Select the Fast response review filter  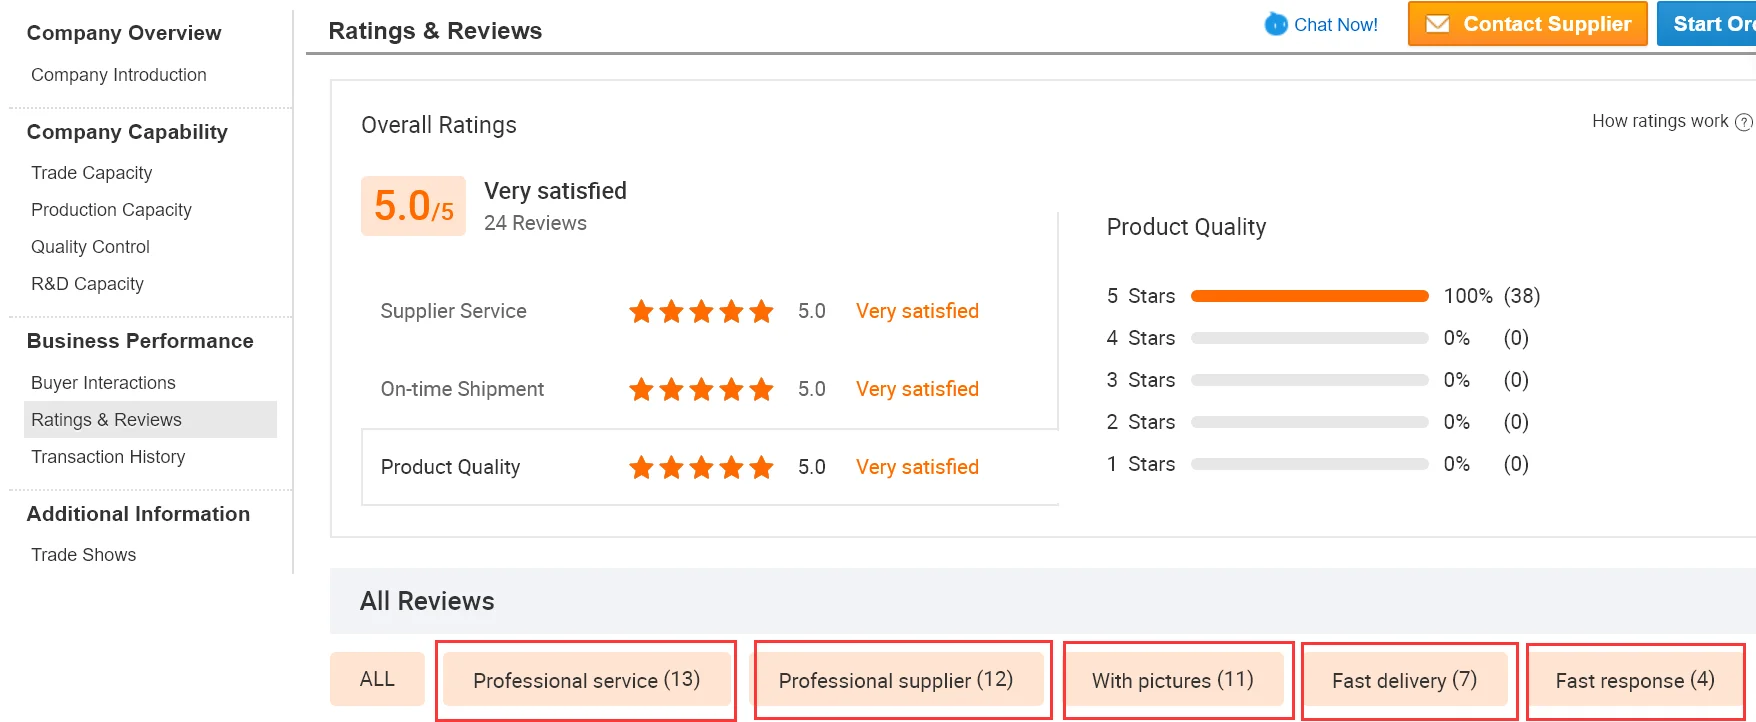(x=1635, y=680)
